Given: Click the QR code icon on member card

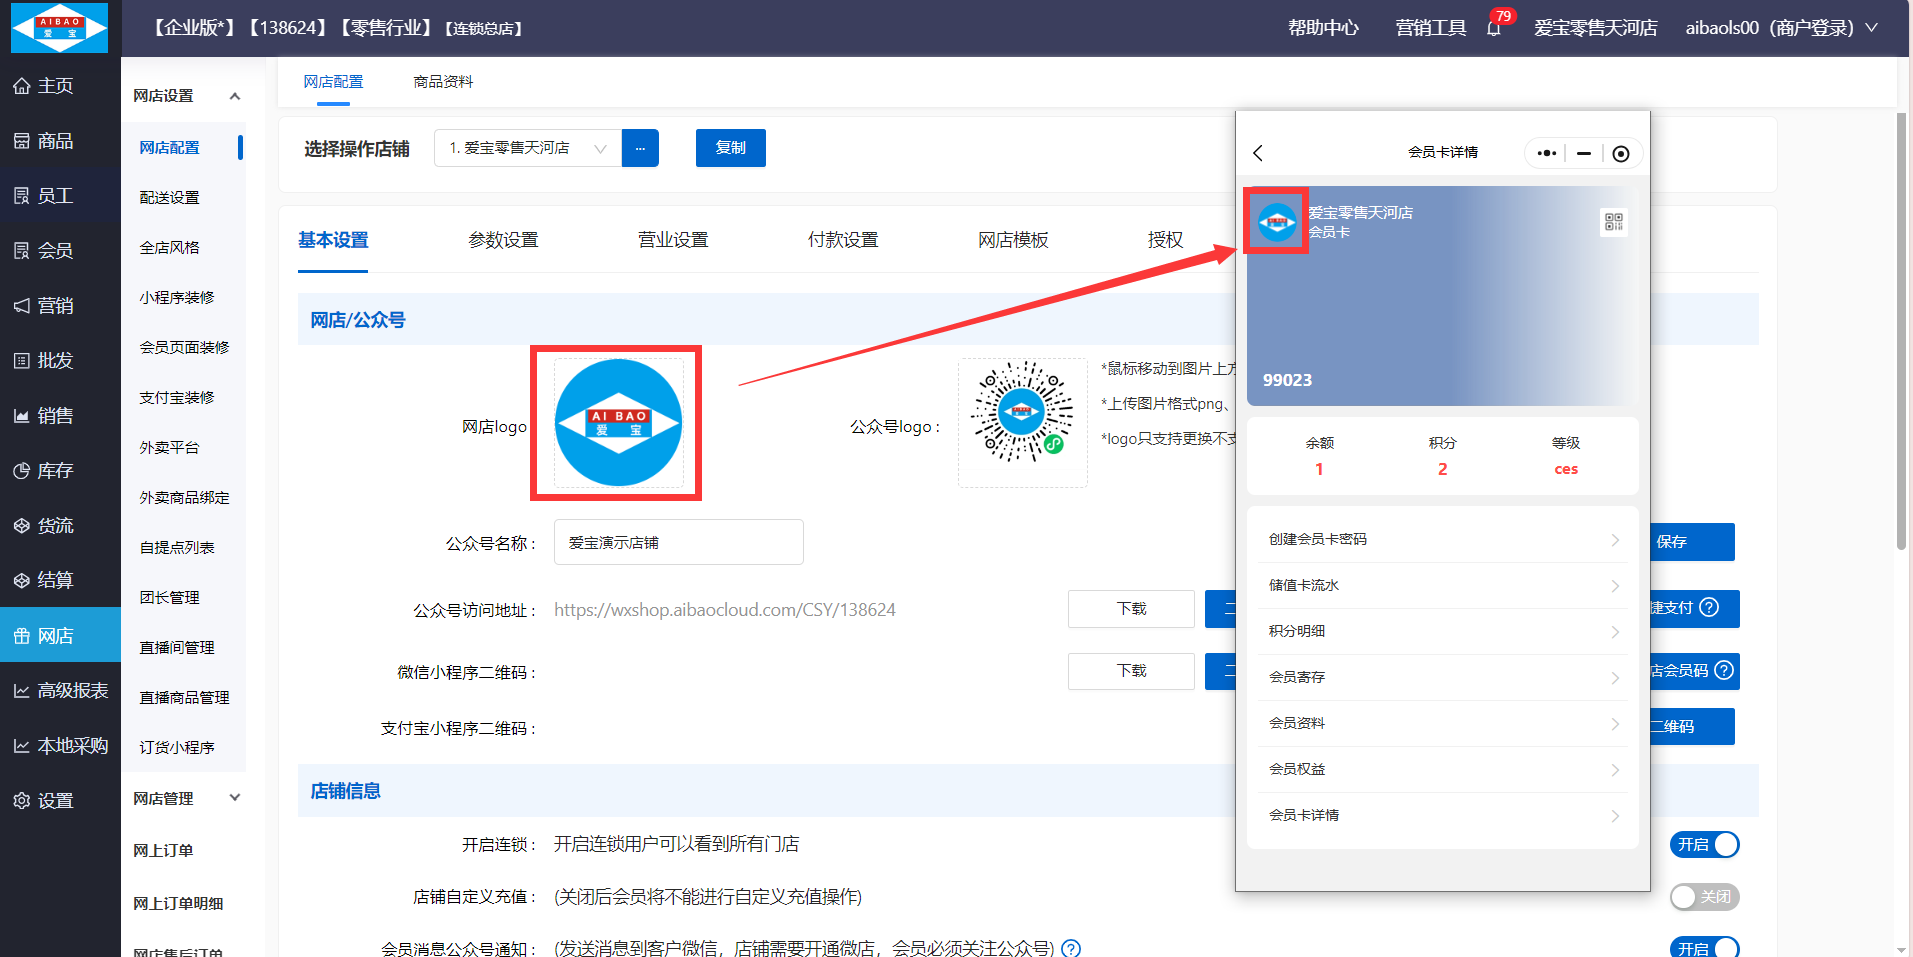Looking at the screenshot, I should 1613,222.
